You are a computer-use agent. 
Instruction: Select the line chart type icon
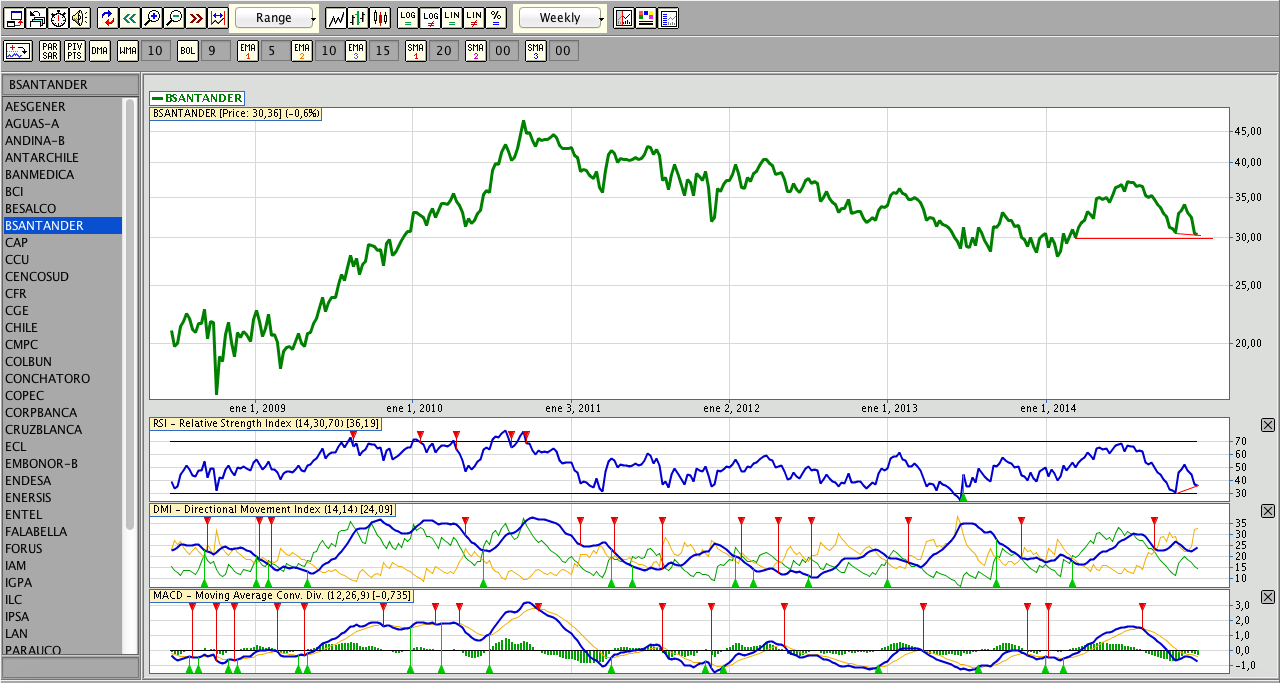(336, 18)
